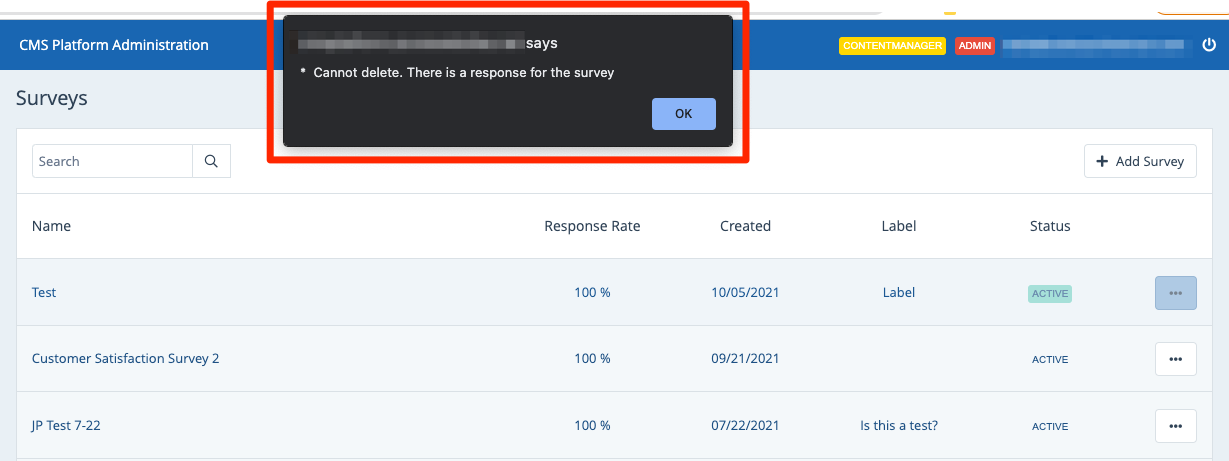Image resolution: width=1229 pixels, height=461 pixels.
Task: Open three-dot menu for Customer Satisfaction Survey 2
Action: coord(1175,359)
